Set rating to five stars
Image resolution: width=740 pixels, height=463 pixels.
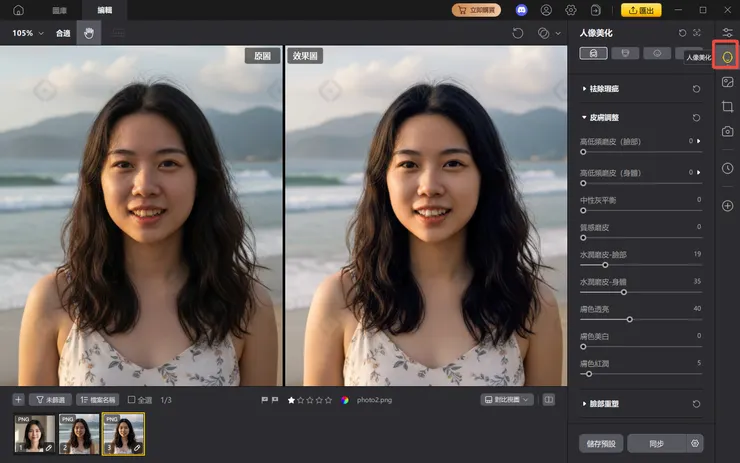tap(328, 400)
